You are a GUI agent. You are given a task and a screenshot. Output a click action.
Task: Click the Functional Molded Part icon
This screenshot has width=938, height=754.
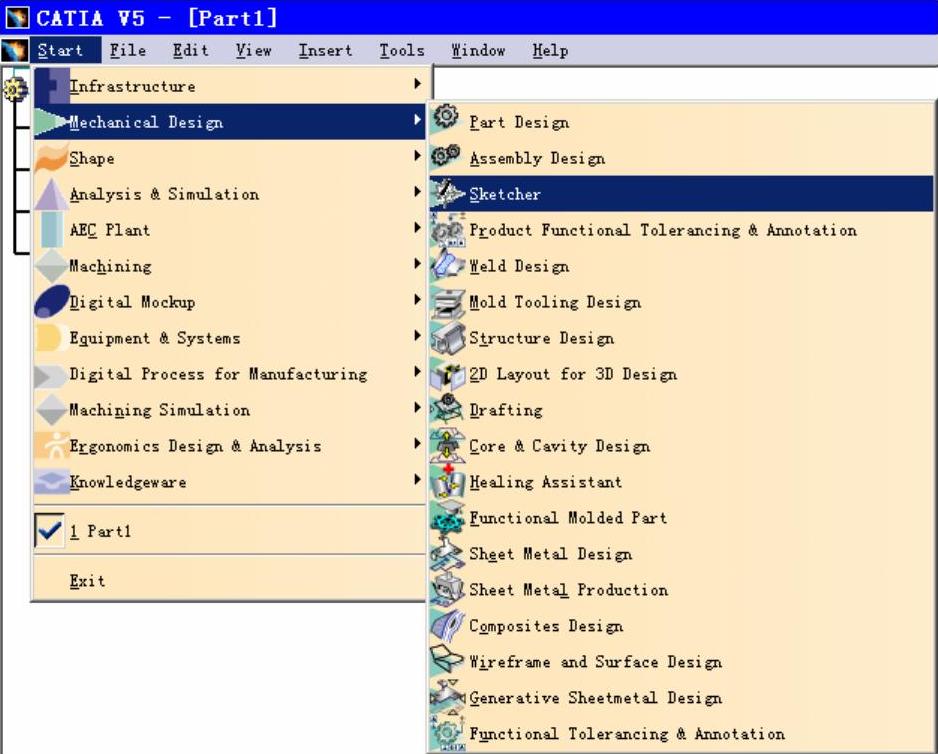point(447,518)
